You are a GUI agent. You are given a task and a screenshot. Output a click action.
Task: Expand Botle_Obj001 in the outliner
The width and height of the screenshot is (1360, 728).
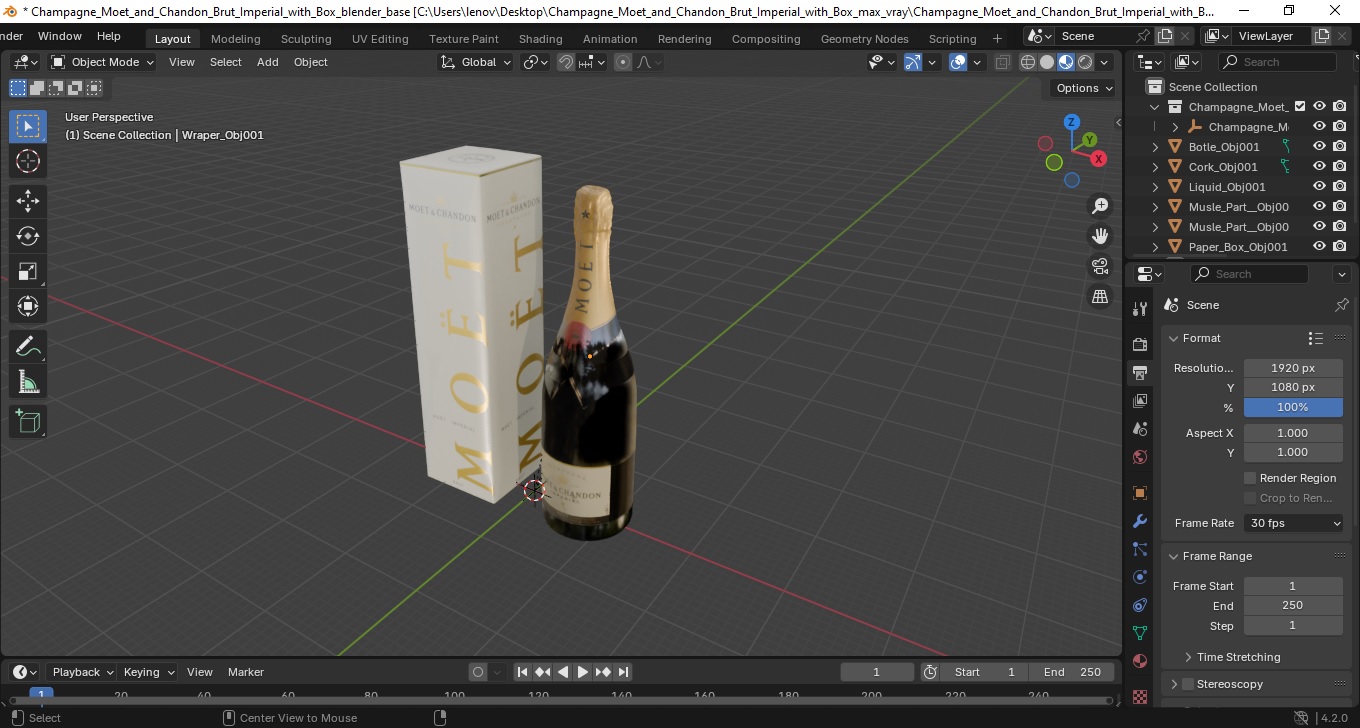1156,147
